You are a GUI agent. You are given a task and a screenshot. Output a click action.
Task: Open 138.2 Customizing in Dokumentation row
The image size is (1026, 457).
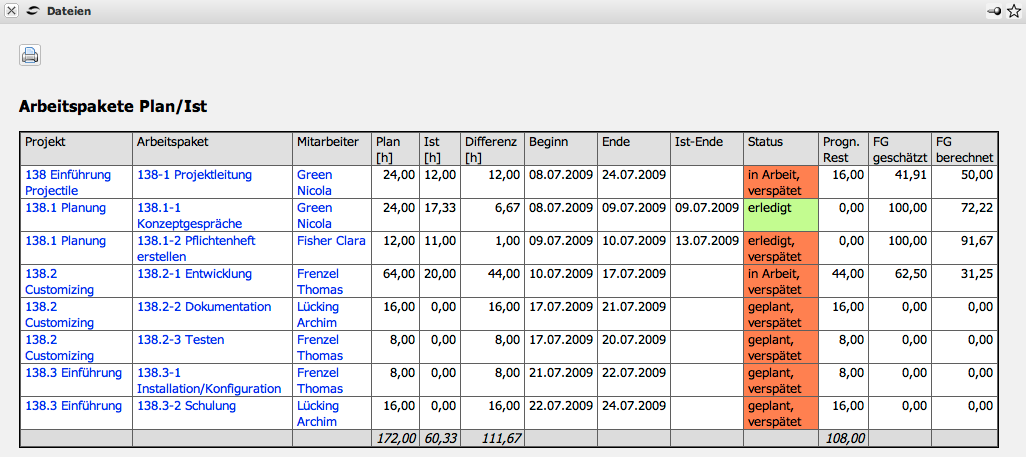point(60,314)
